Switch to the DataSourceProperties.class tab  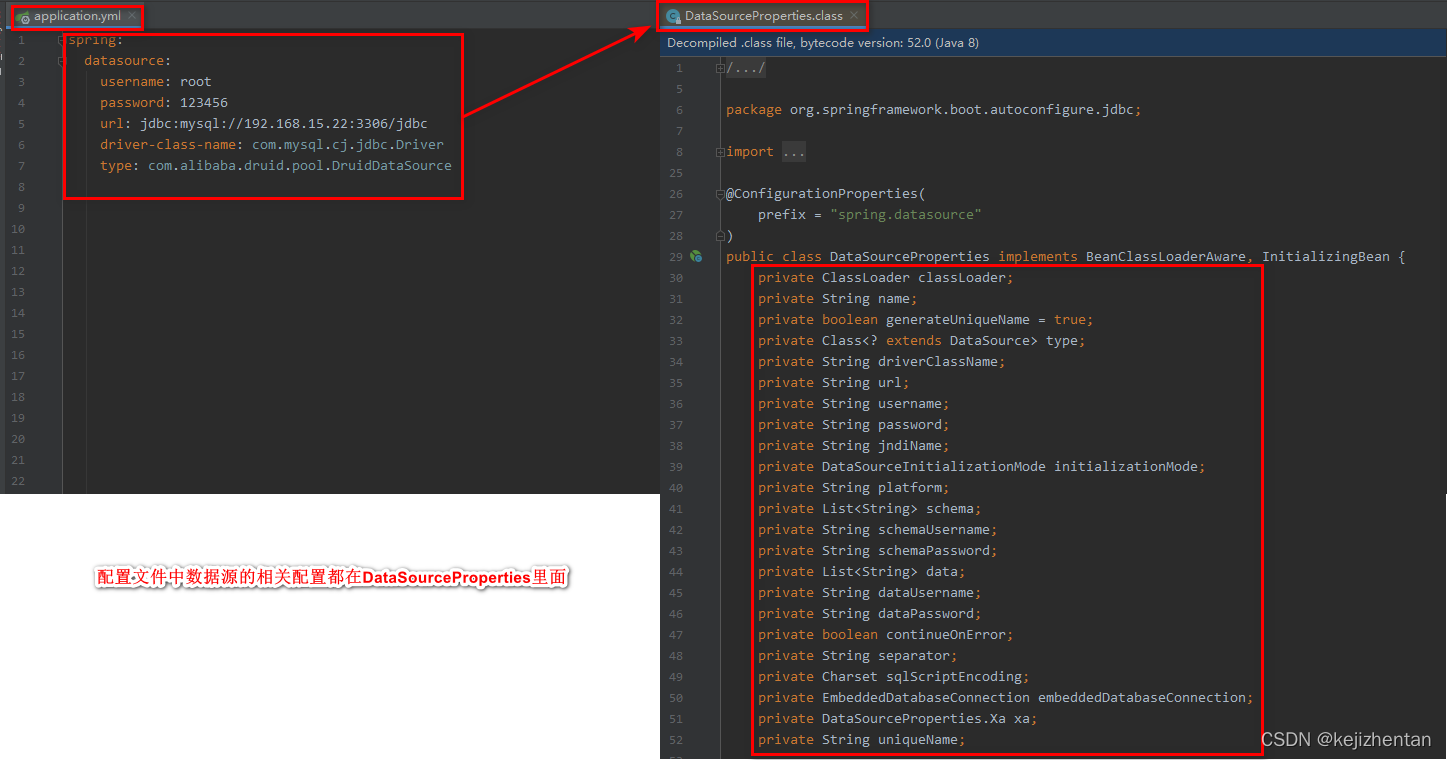(764, 16)
